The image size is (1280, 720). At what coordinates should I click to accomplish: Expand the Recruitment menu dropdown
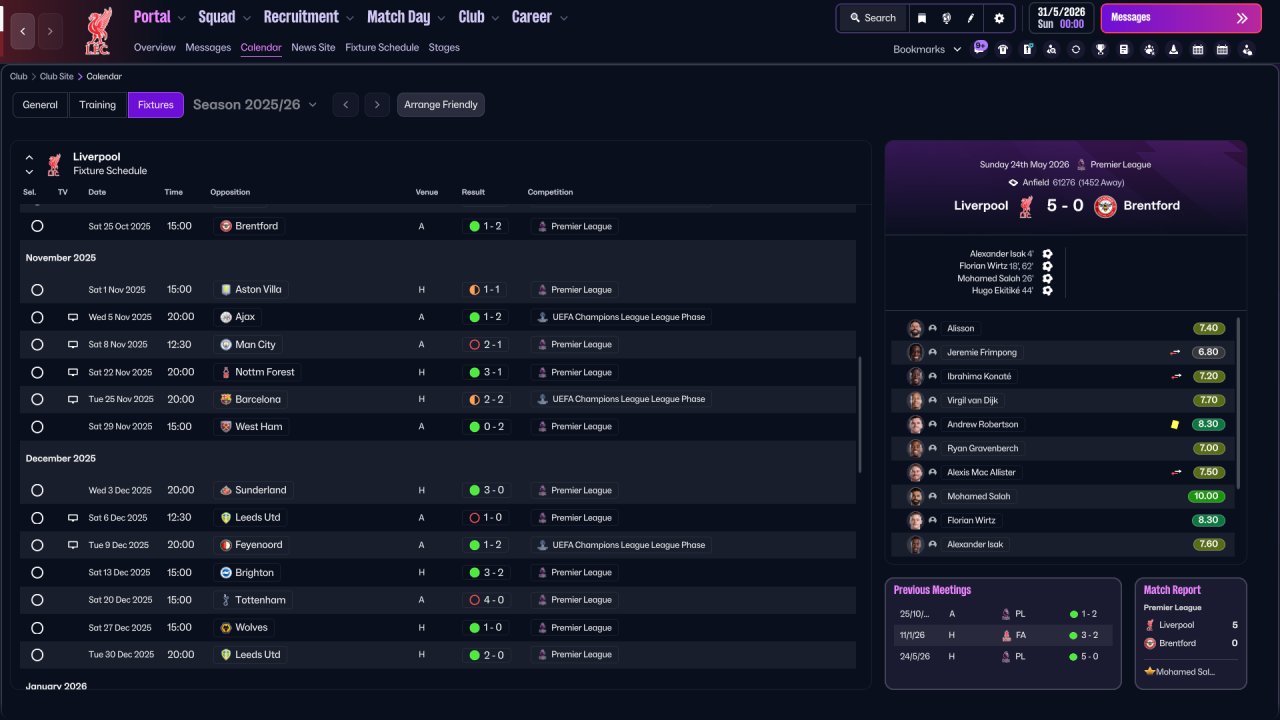click(350, 18)
